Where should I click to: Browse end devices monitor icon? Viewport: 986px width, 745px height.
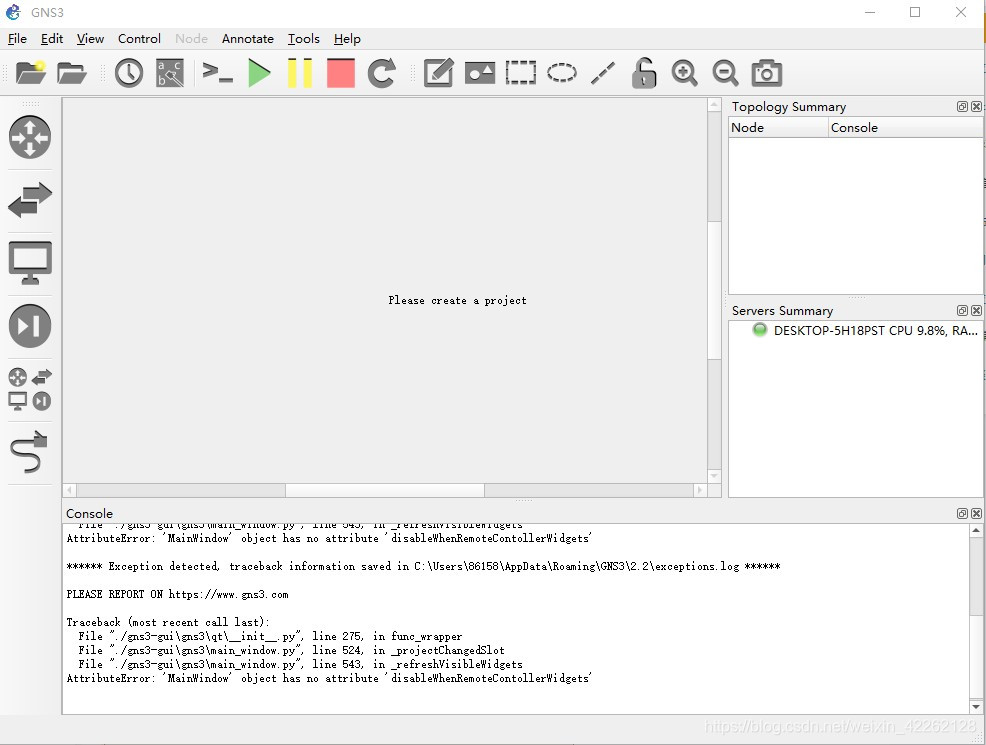point(30,263)
